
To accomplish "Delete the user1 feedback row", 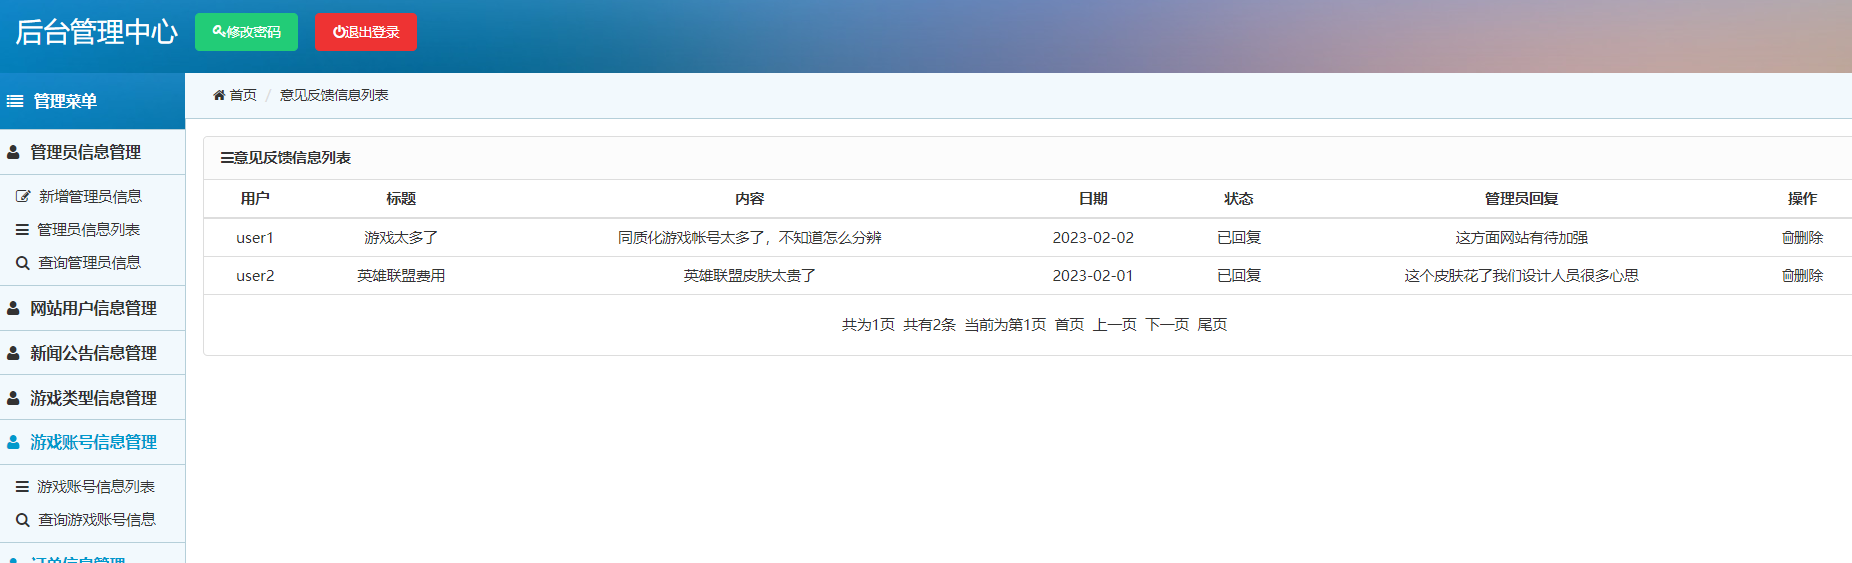I will [x=1803, y=238].
